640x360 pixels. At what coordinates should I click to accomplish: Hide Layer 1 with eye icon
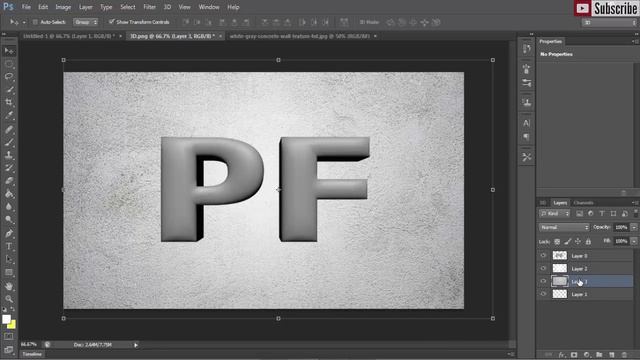(543, 294)
